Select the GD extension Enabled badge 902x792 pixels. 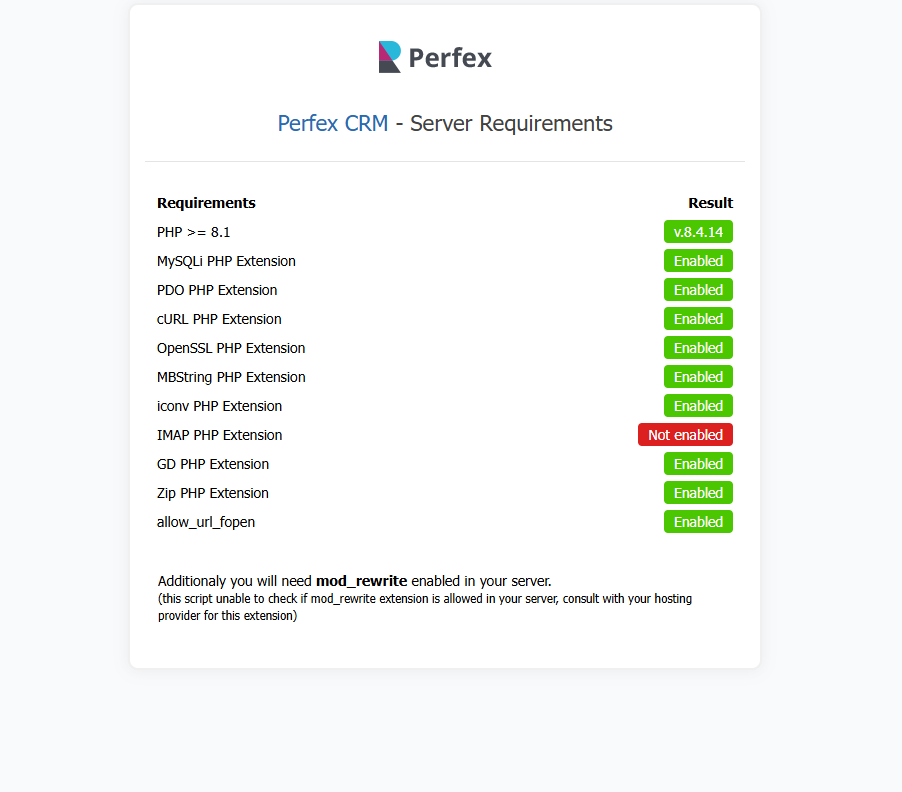[x=698, y=464]
